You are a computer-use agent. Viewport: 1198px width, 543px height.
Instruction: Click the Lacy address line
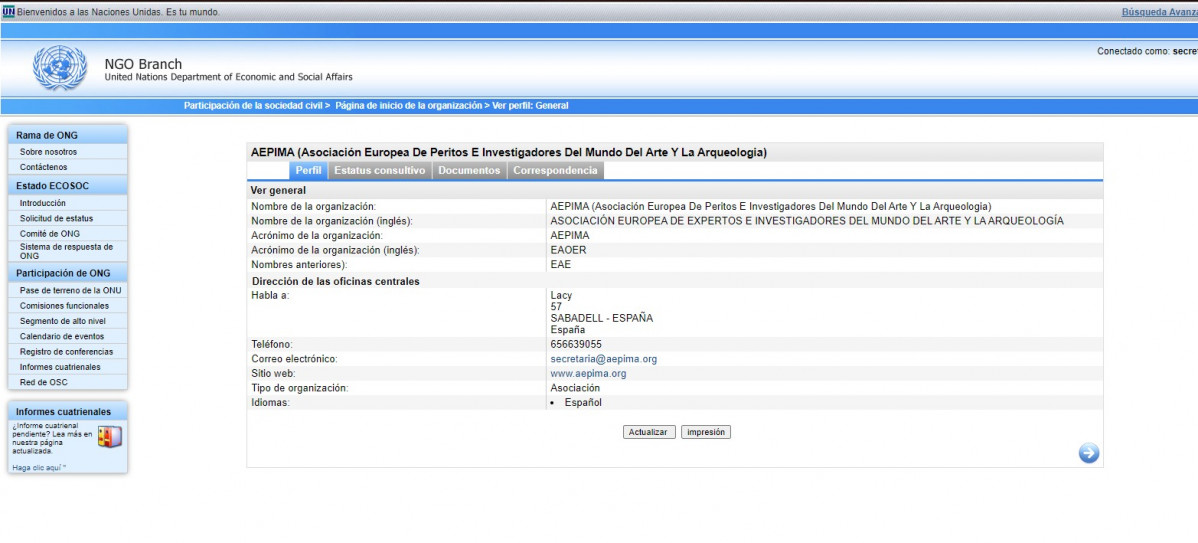tap(561, 296)
